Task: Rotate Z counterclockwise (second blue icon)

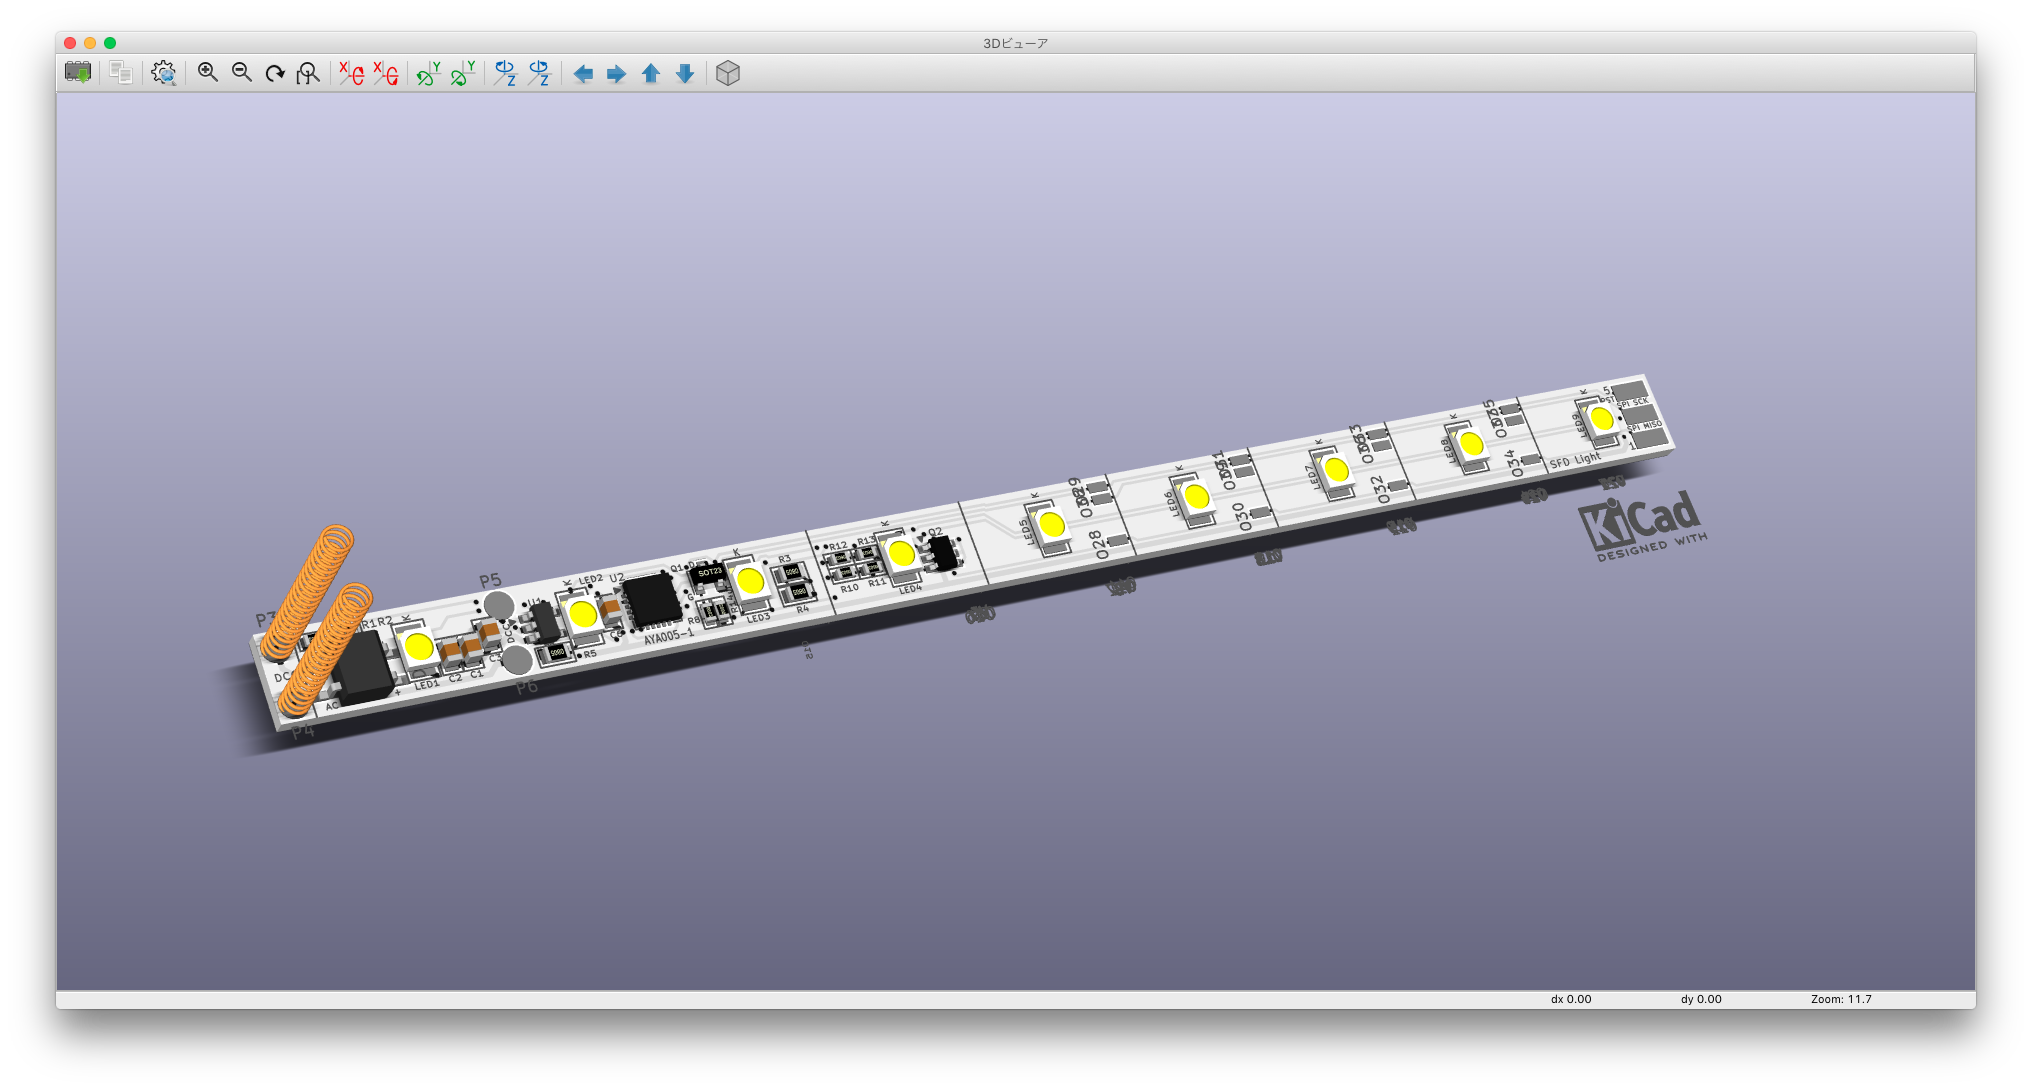Action: (x=539, y=73)
